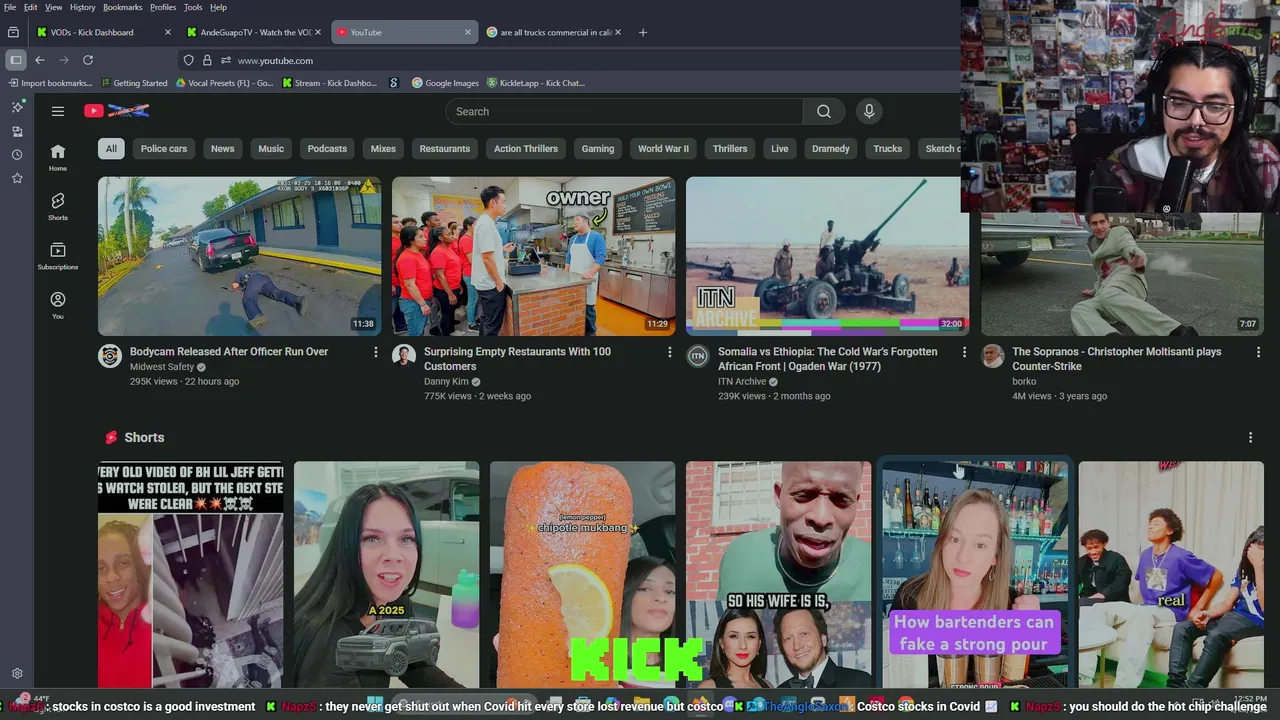Open the You section in the YouTube sidebar

[x=58, y=305]
